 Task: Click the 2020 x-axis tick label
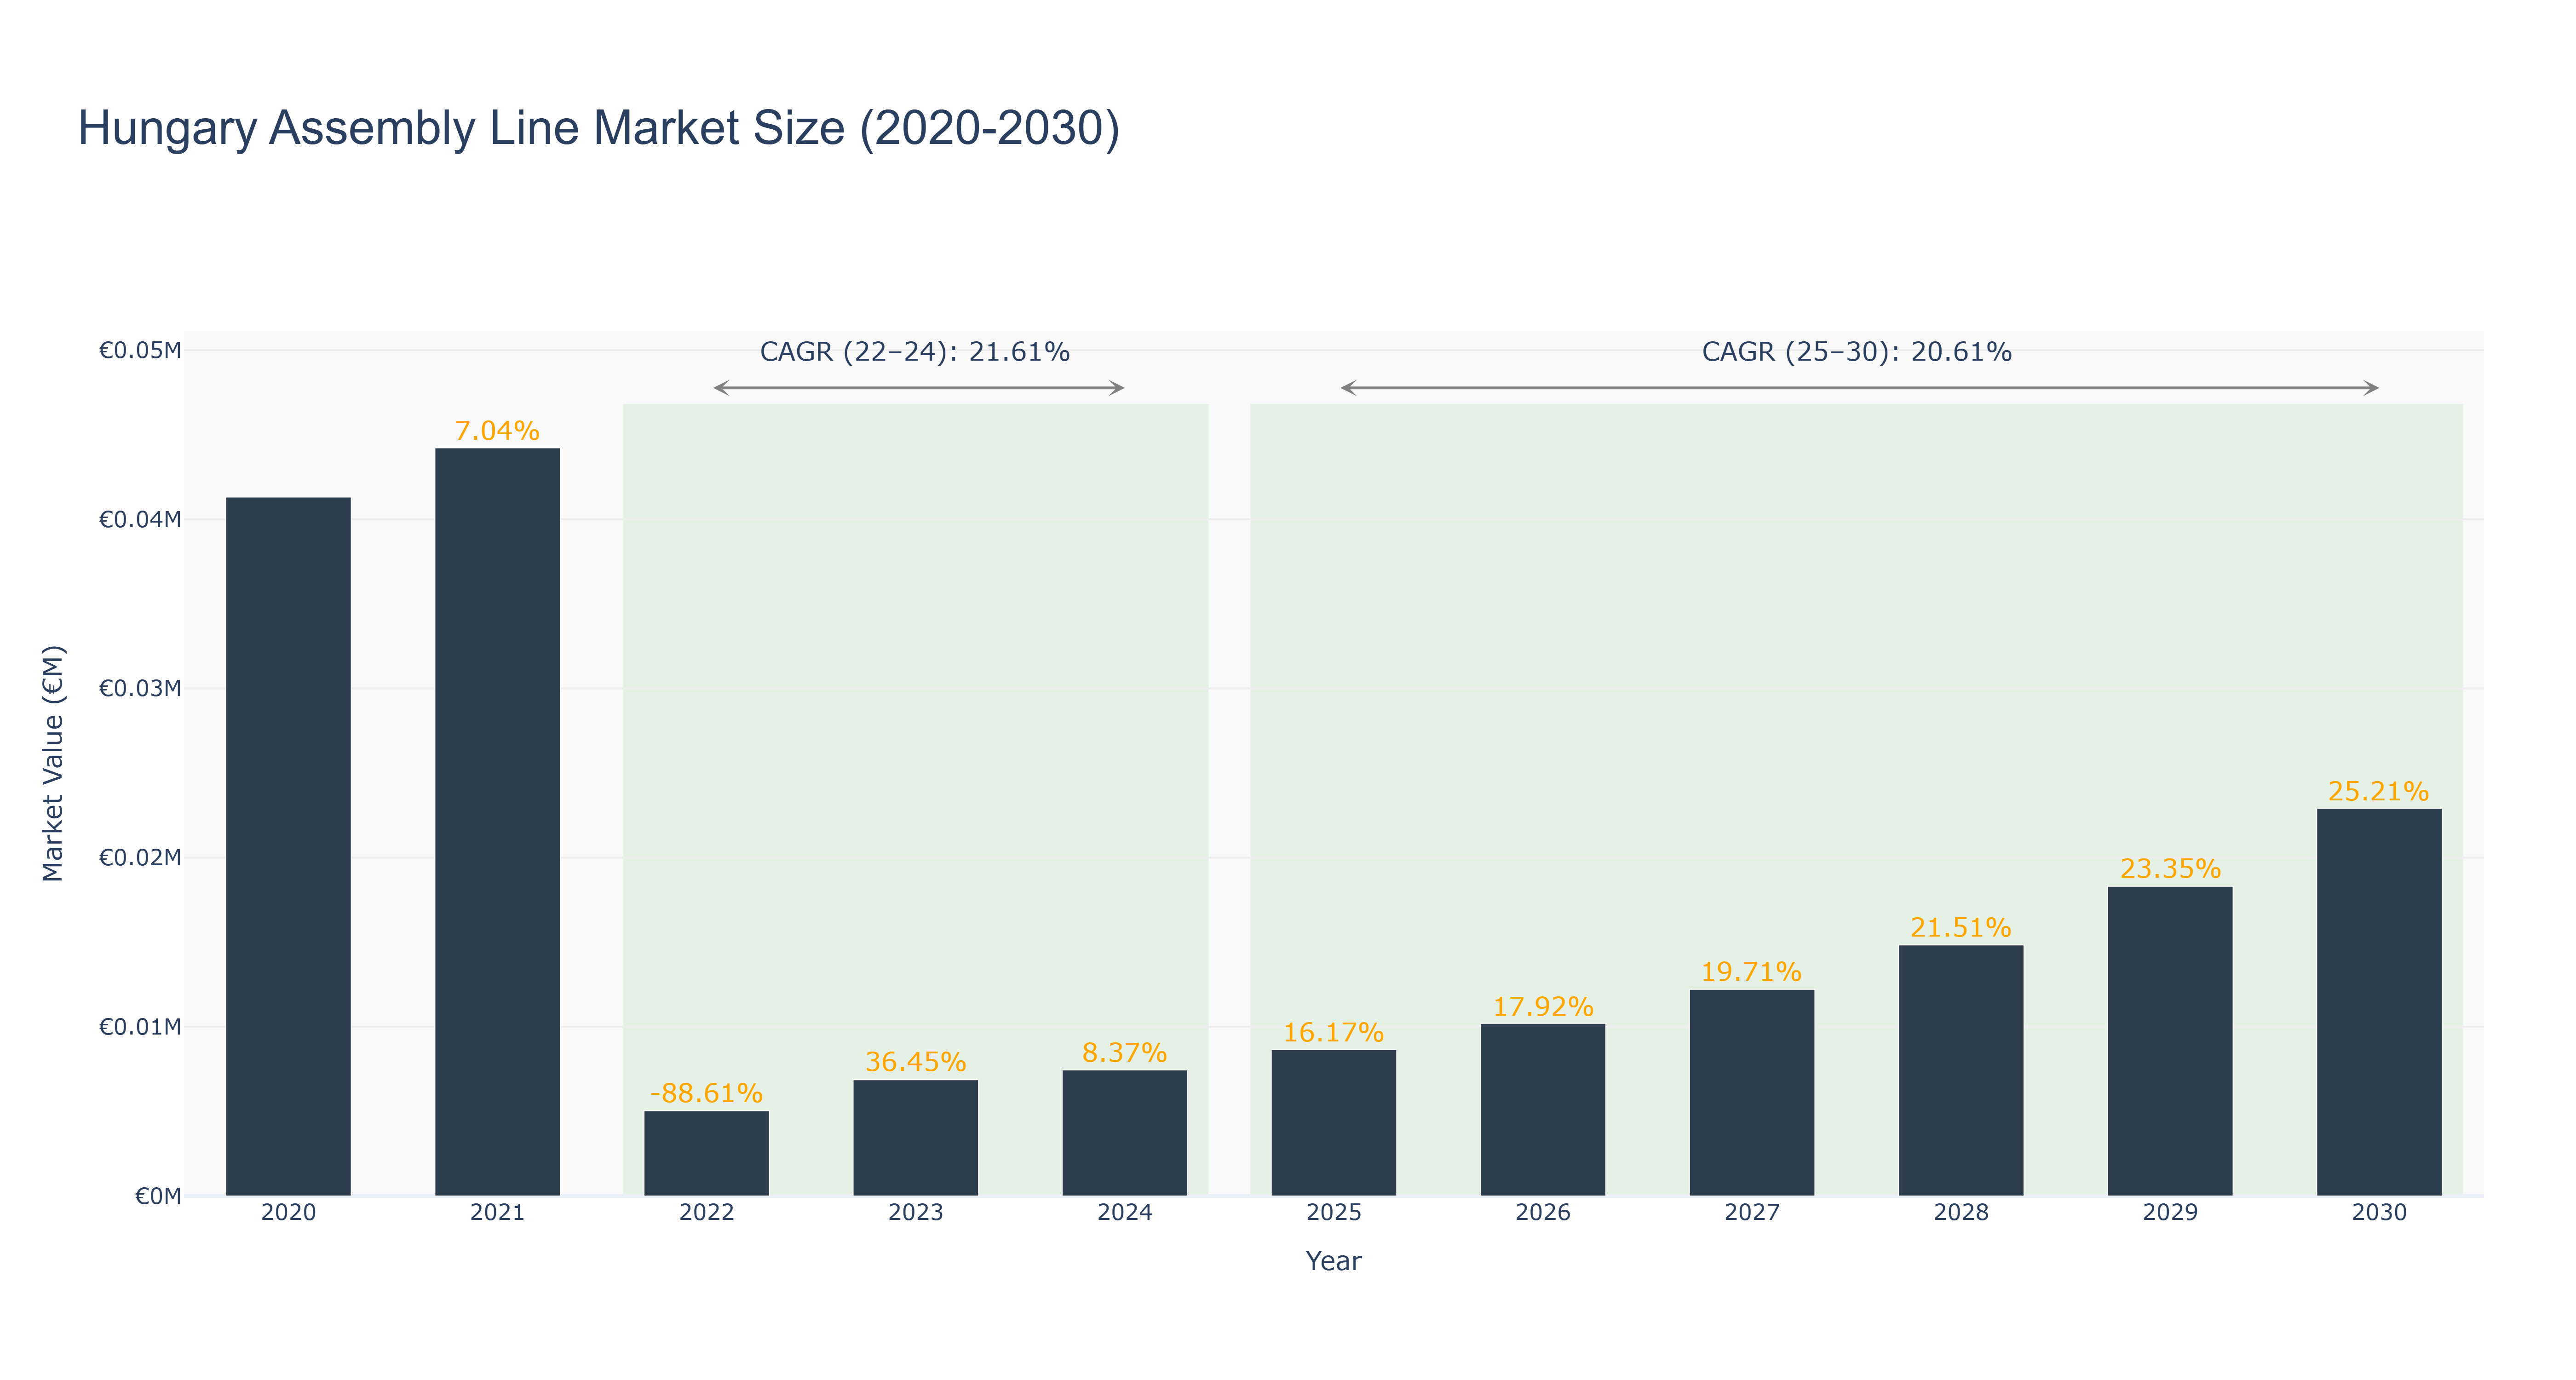[288, 1213]
